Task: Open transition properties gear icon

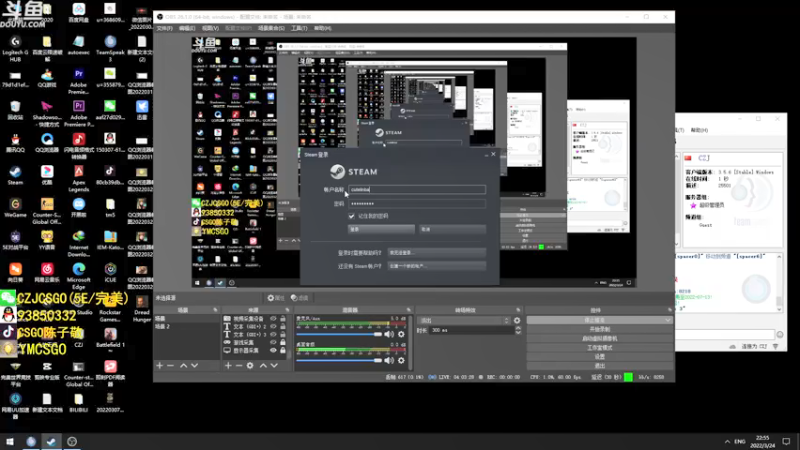Action: point(517,320)
